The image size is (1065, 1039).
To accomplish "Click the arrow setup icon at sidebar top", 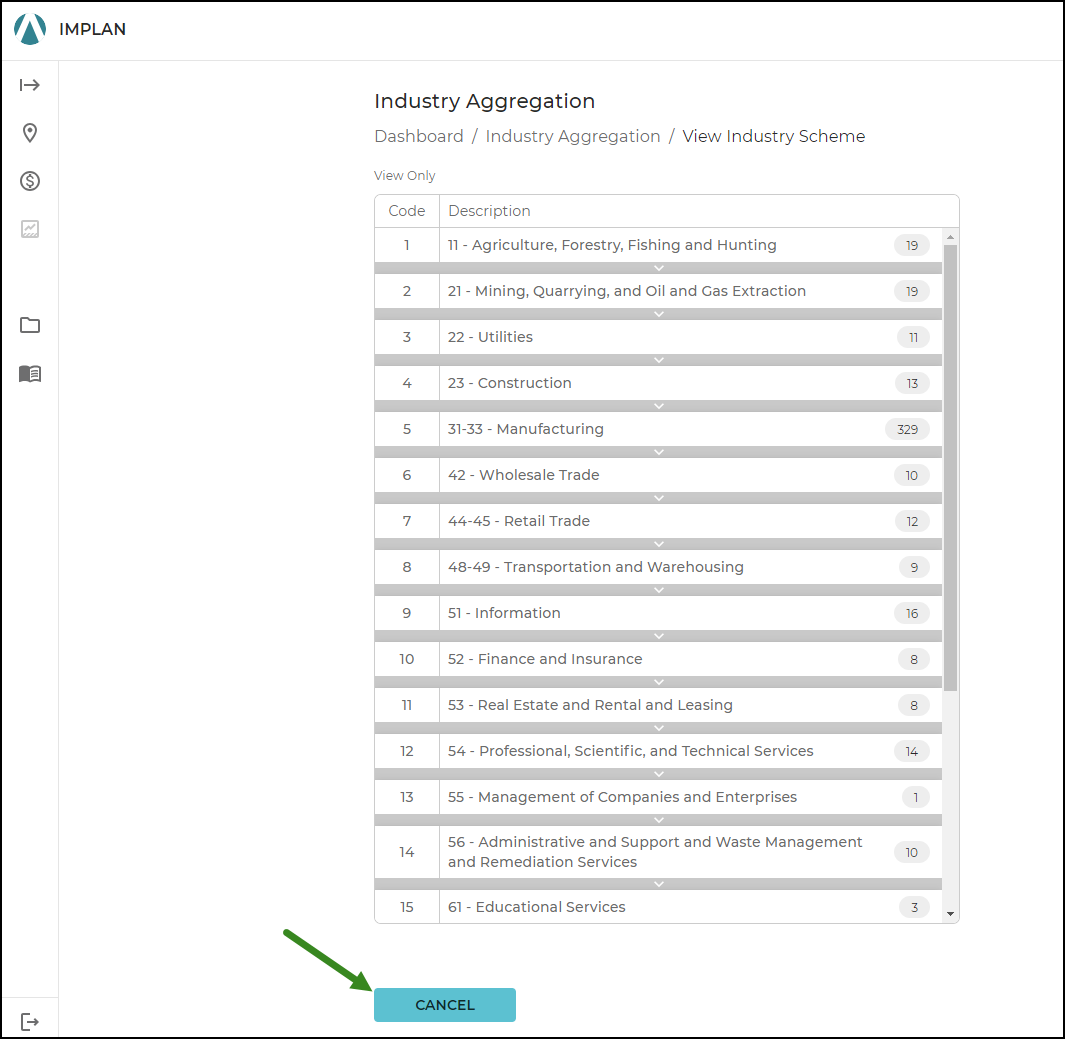I will (x=30, y=85).
